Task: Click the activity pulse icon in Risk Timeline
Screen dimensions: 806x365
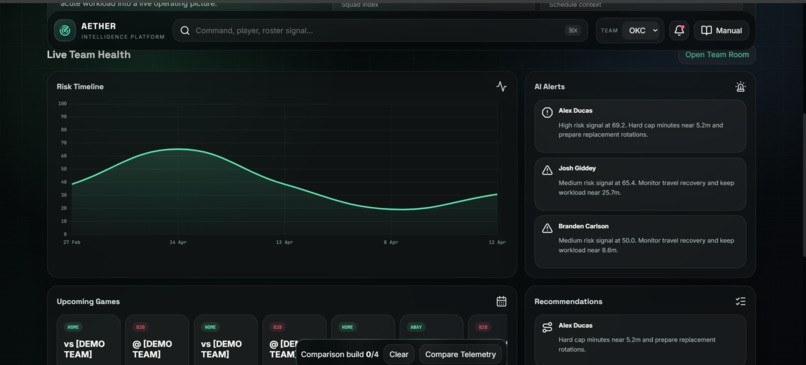Action: pyautogui.click(x=501, y=86)
